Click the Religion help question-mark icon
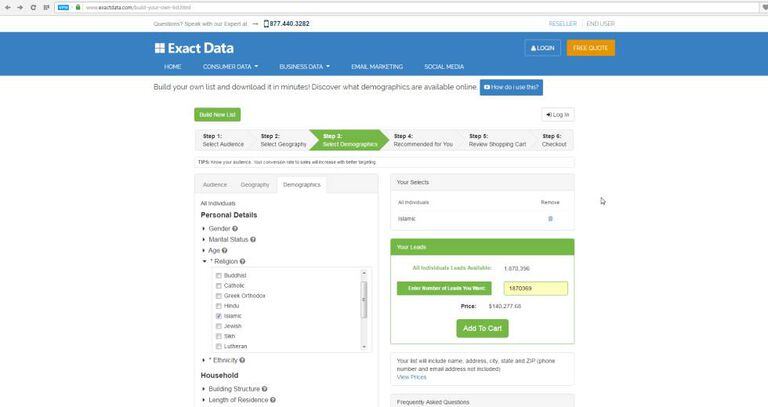This screenshot has height=407, width=768. 243,262
